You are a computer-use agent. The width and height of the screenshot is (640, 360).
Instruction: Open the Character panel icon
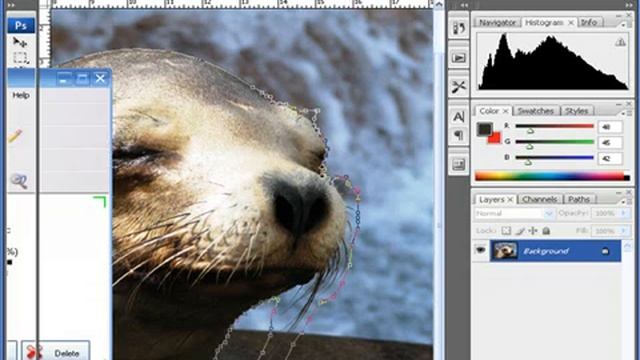click(459, 117)
